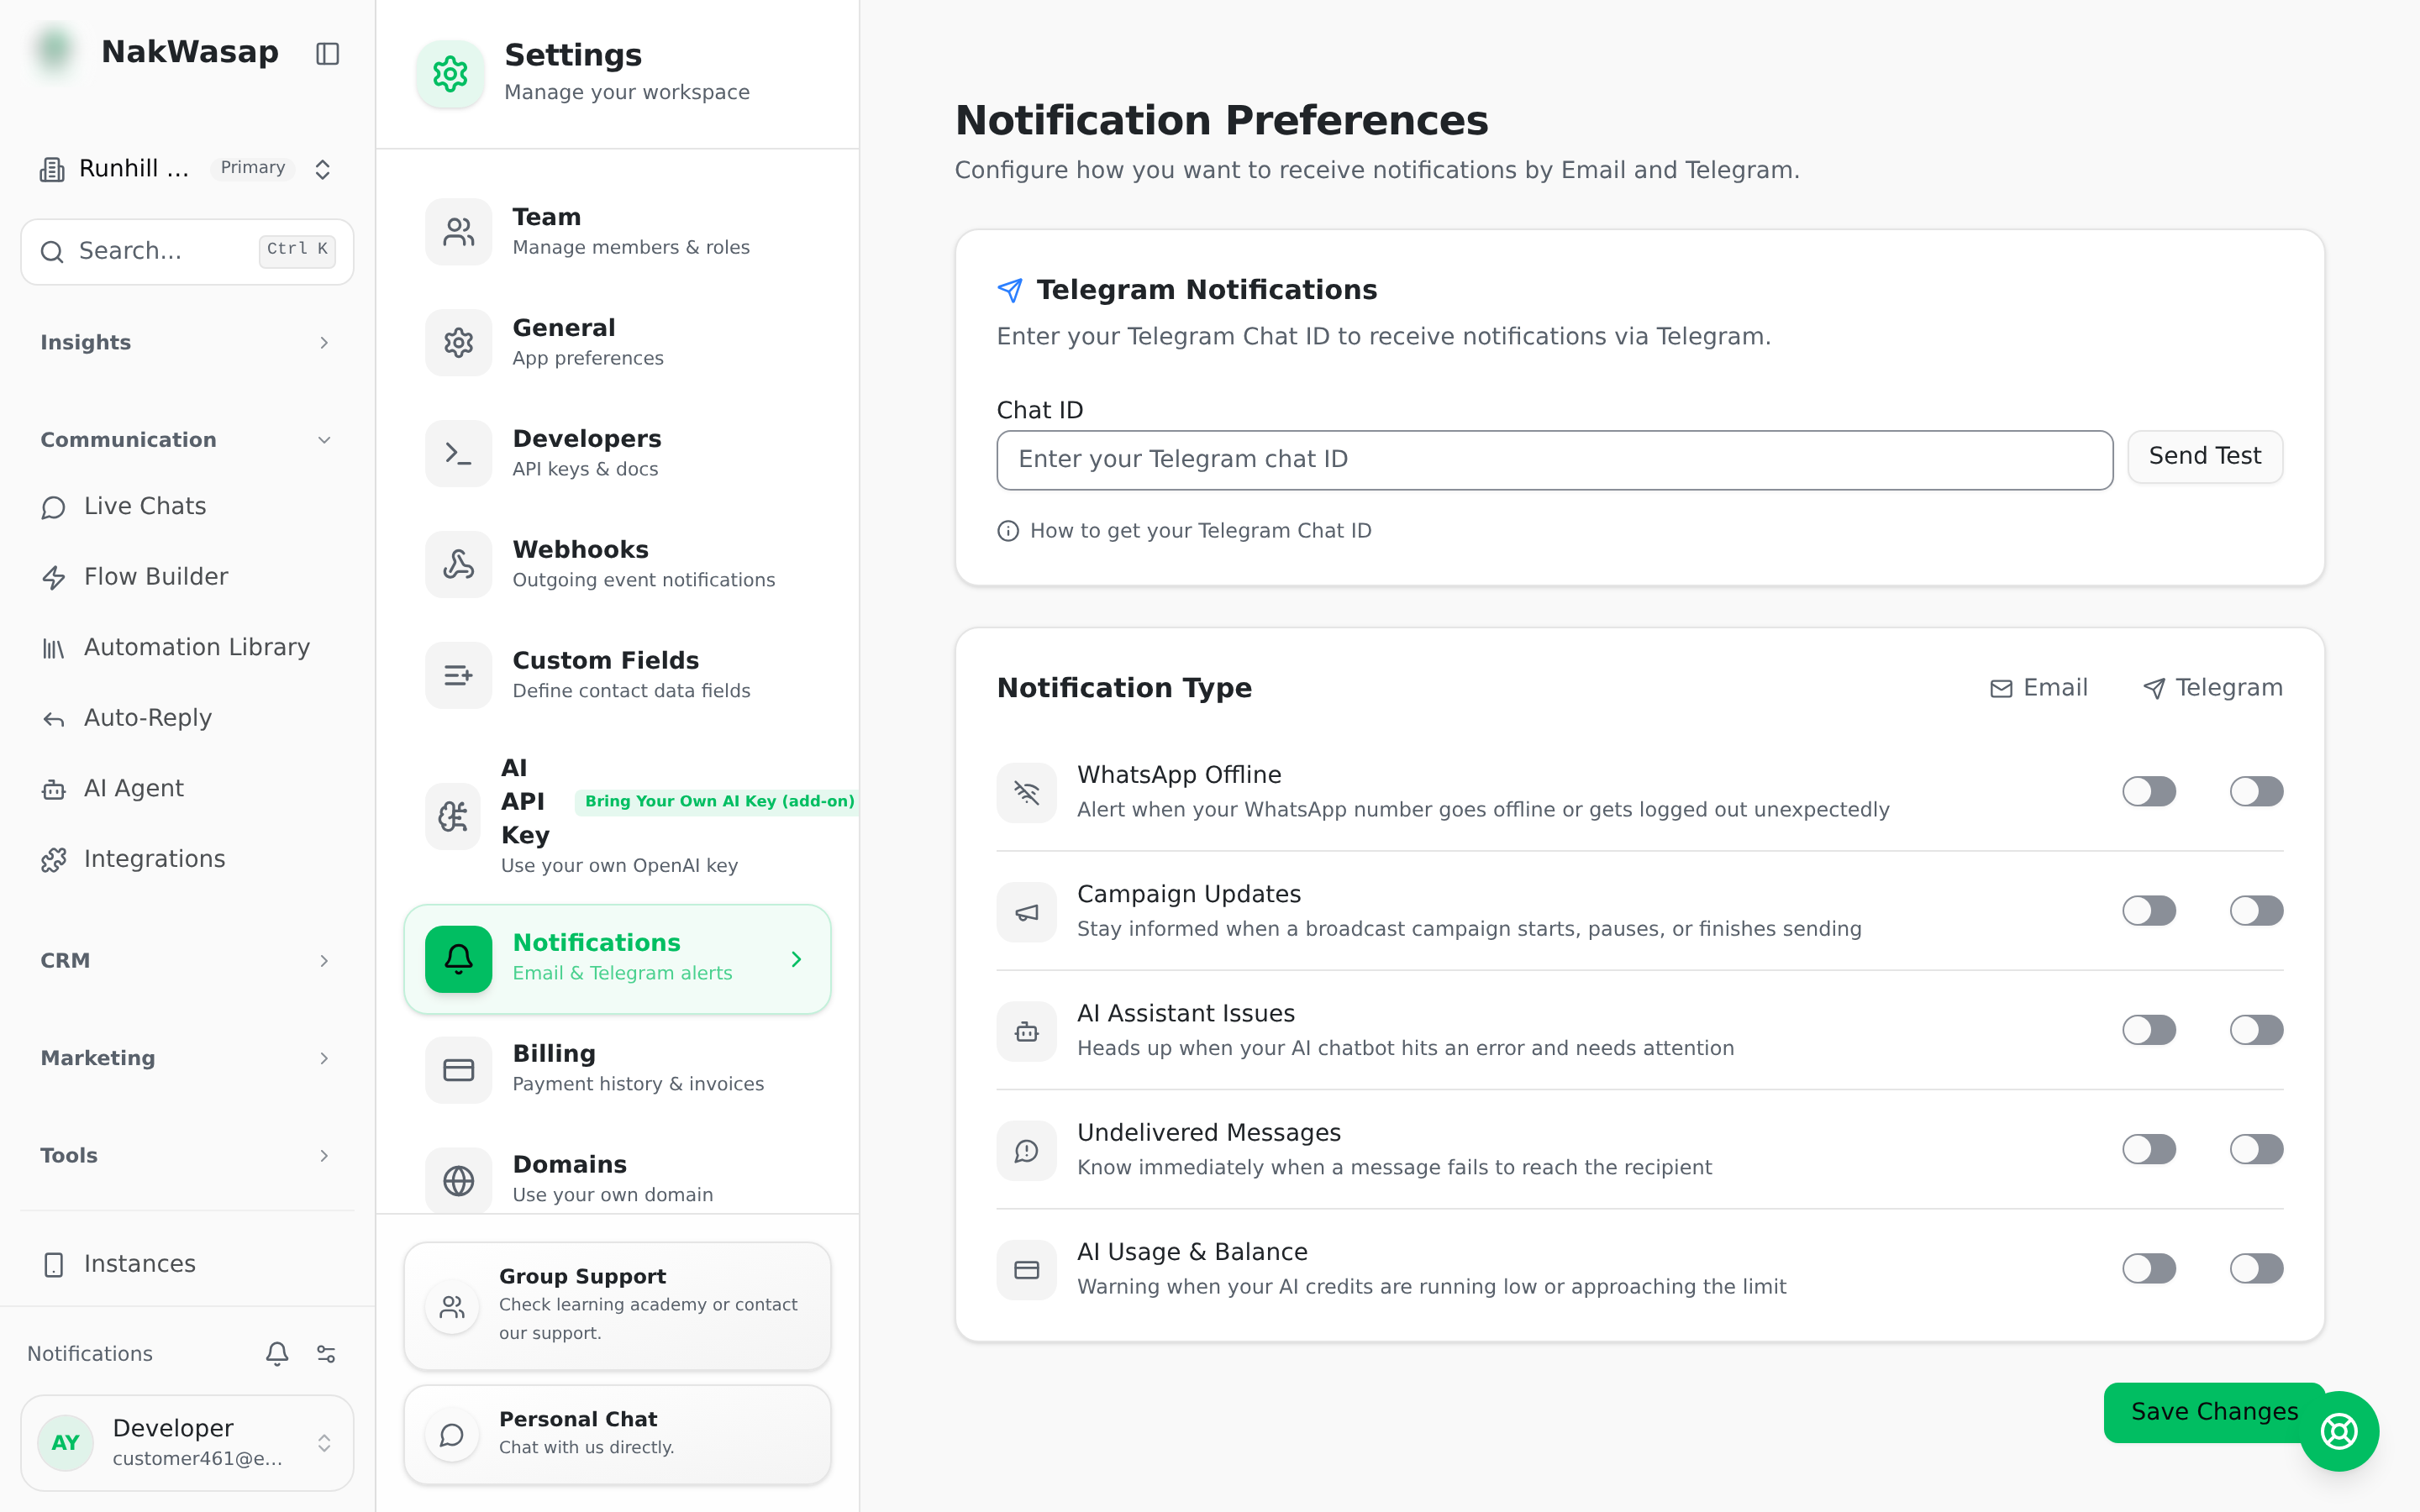This screenshot has height=1512, width=2420.
Task: Open the Personal Chat card
Action: tap(618, 1434)
